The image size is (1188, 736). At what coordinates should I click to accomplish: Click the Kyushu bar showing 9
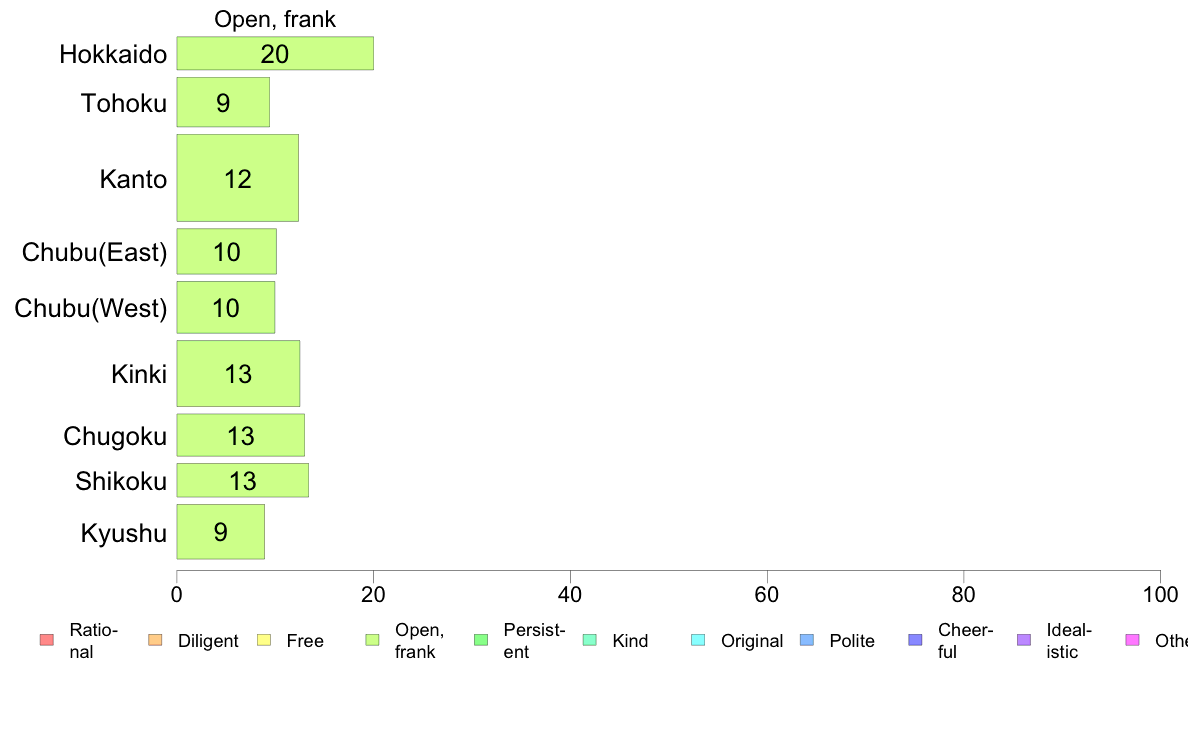click(220, 531)
